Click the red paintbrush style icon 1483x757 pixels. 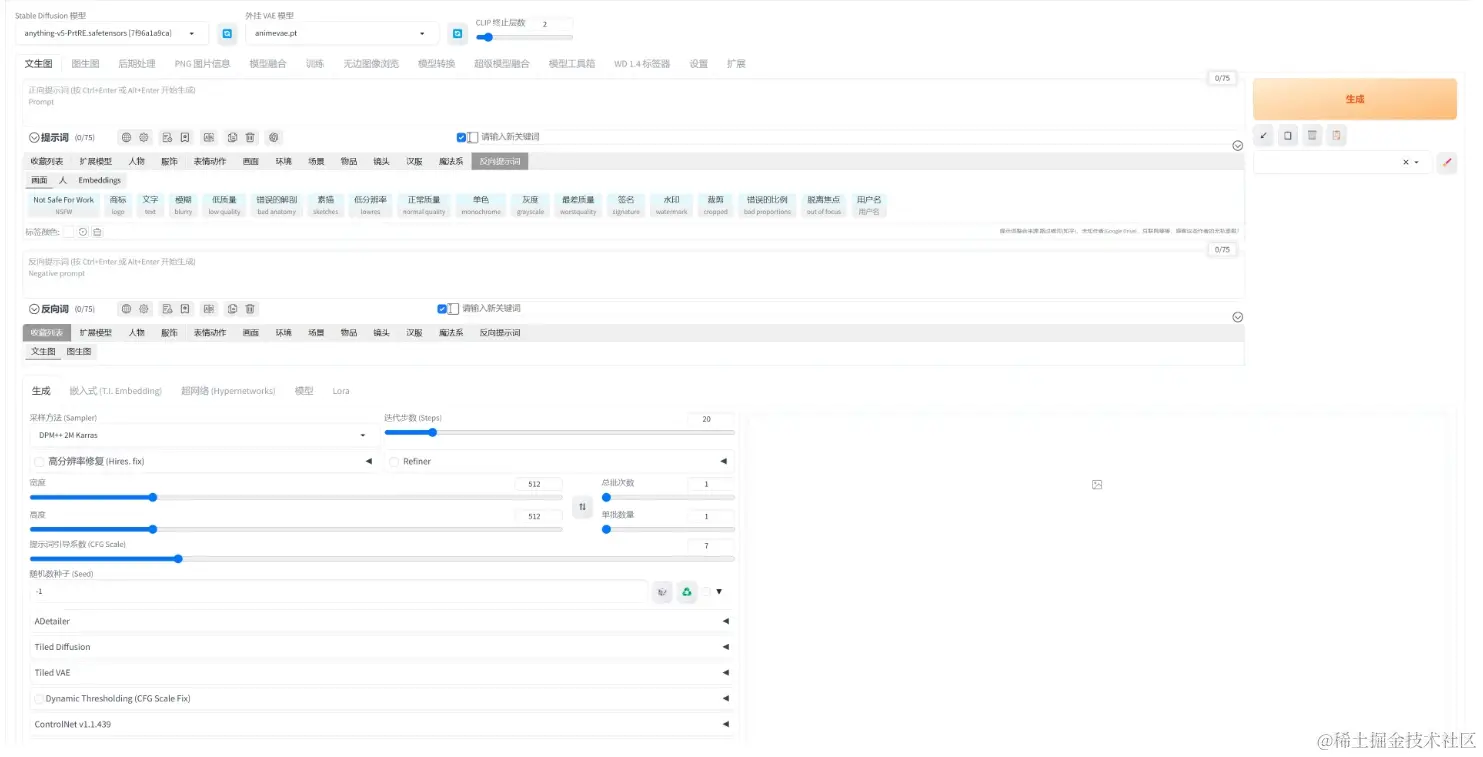(1447, 162)
